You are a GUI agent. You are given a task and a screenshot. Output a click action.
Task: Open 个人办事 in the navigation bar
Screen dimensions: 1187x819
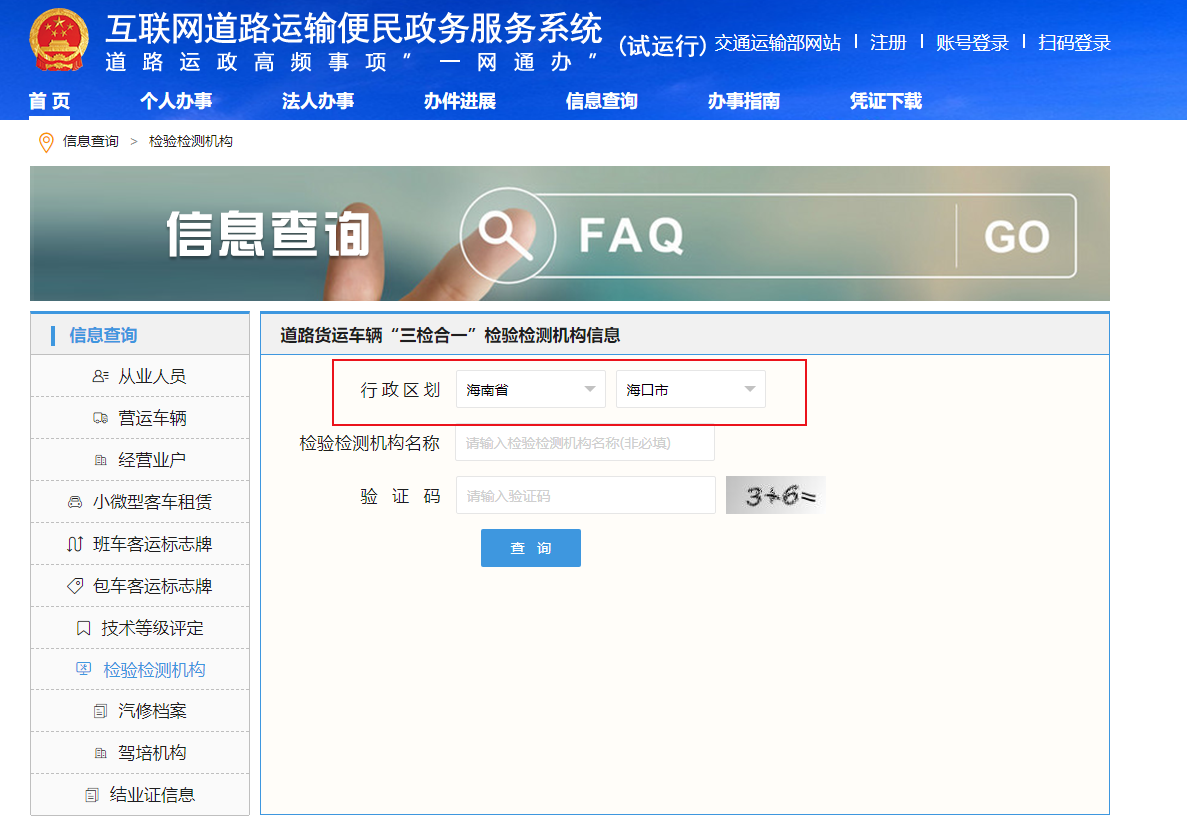click(x=176, y=101)
